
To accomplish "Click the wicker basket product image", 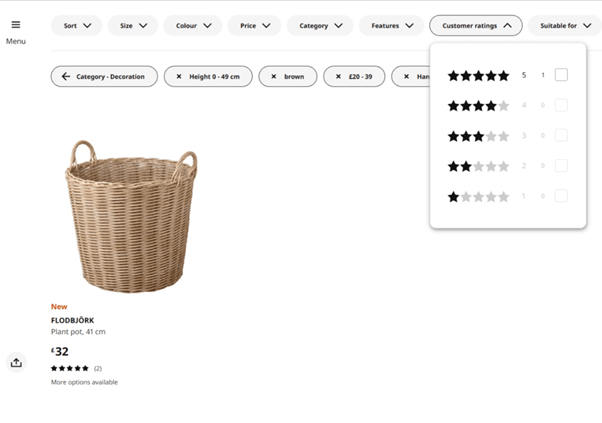I will (129, 215).
